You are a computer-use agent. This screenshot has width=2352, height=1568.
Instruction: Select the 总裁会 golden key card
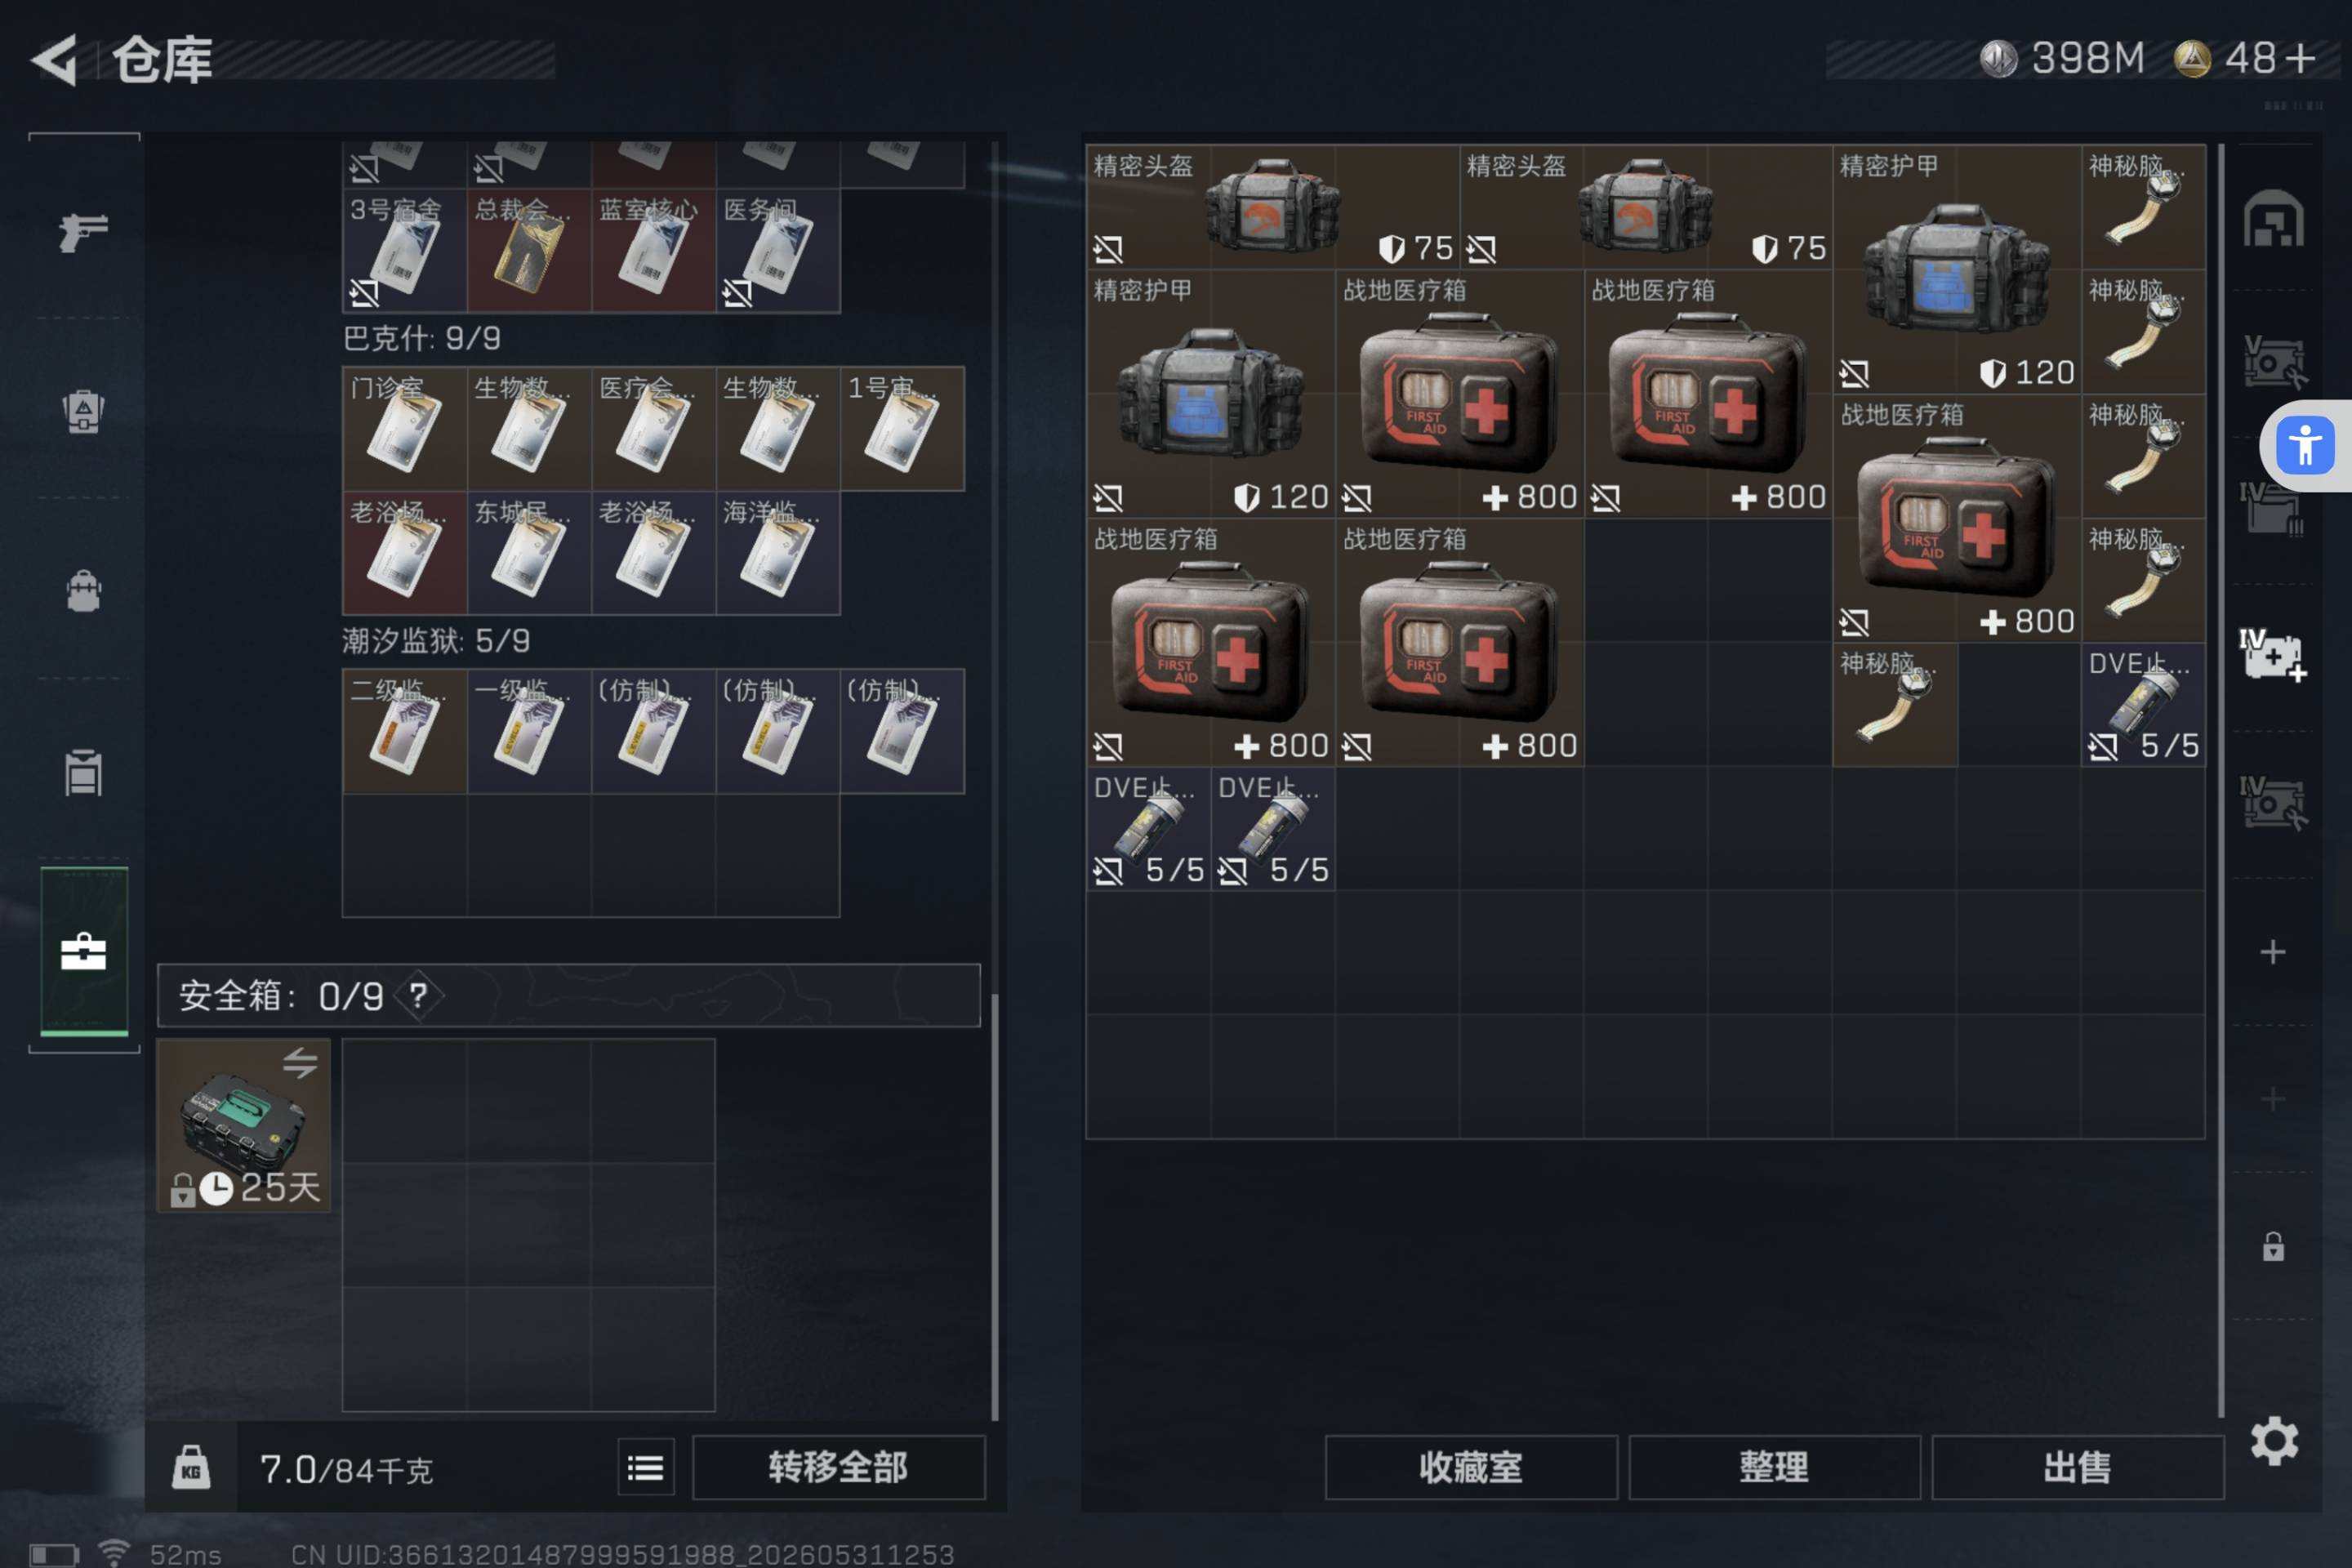point(529,250)
